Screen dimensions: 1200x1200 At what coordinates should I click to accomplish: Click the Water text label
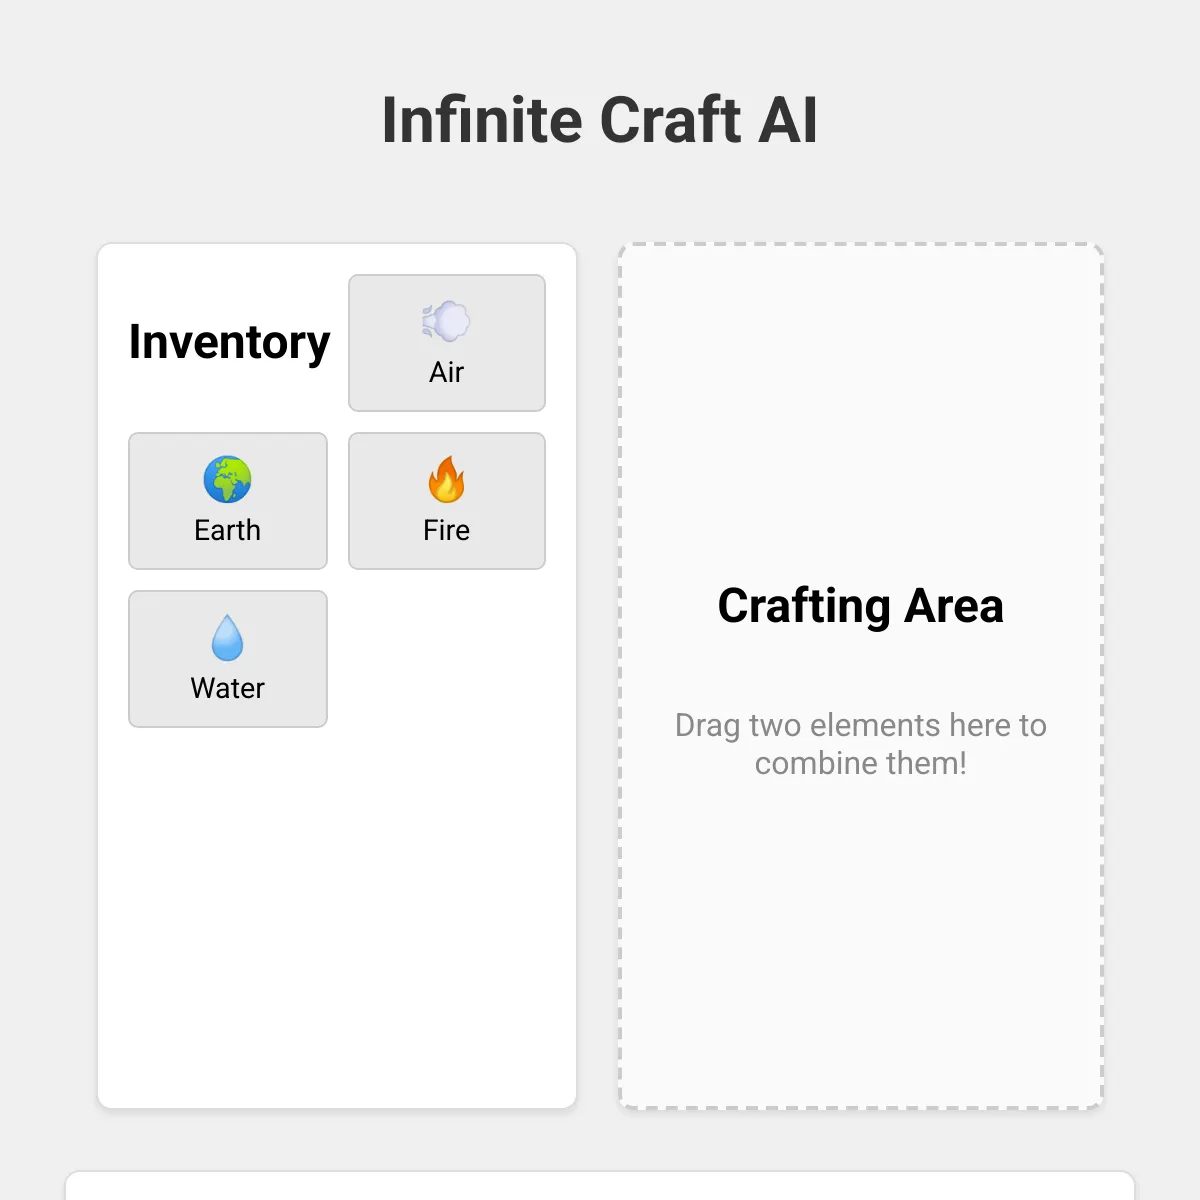(x=228, y=688)
